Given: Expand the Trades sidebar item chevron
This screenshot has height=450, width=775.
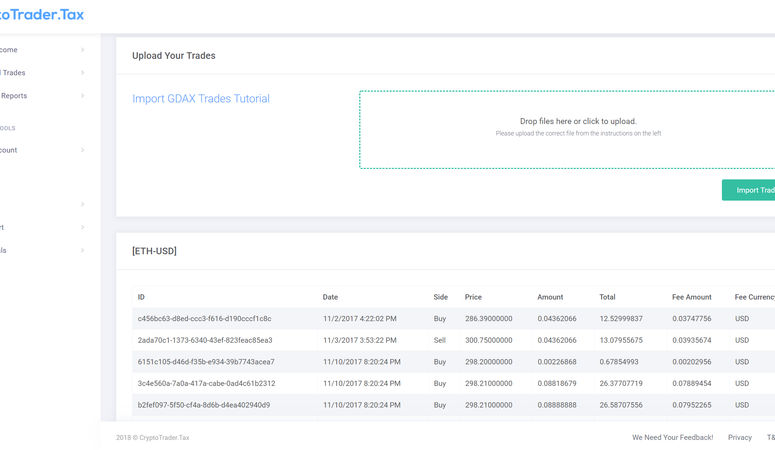Looking at the screenshot, I should click(x=83, y=73).
